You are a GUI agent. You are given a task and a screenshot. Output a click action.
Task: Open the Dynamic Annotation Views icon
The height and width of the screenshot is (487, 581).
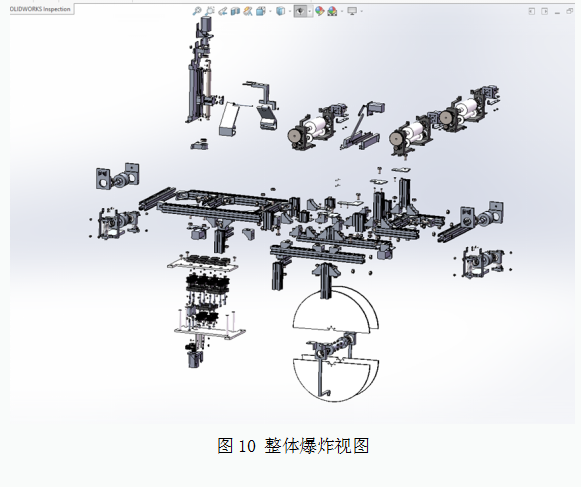248,11
